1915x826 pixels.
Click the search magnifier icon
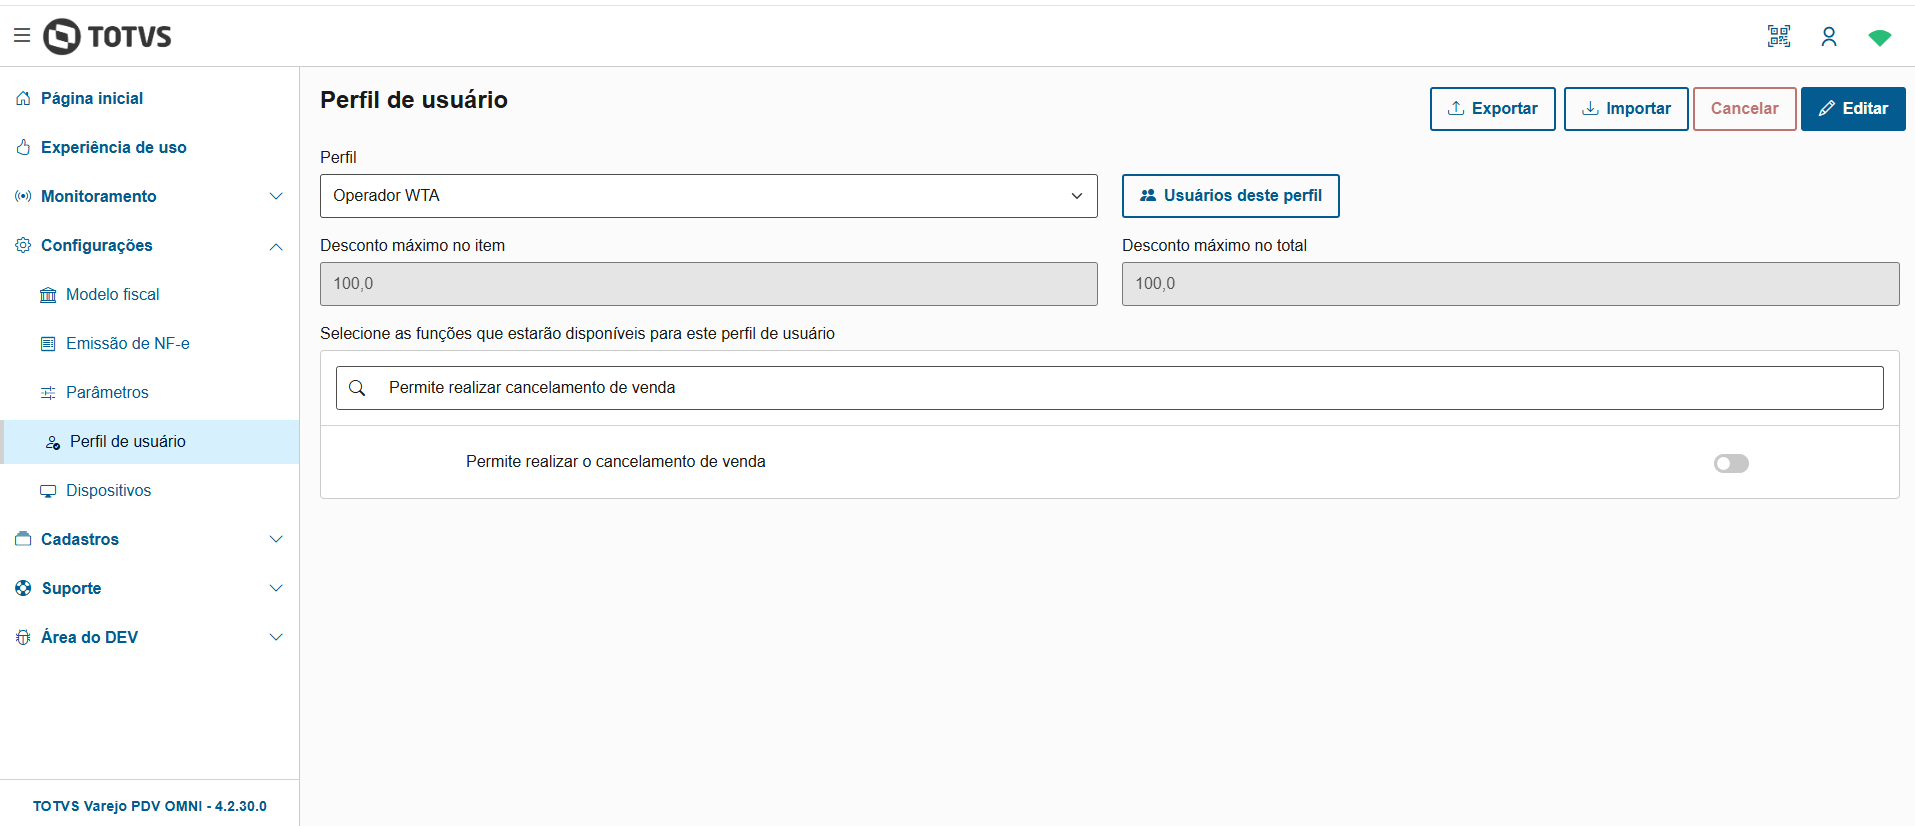(357, 388)
